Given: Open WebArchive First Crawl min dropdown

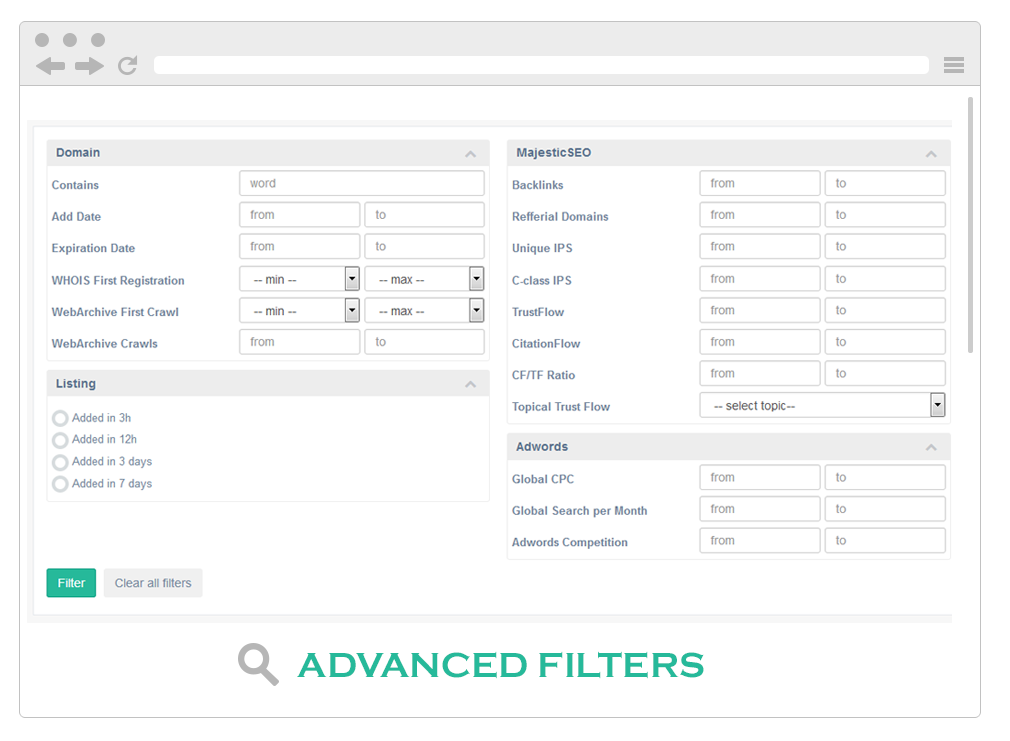Looking at the screenshot, I should click(299, 311).
